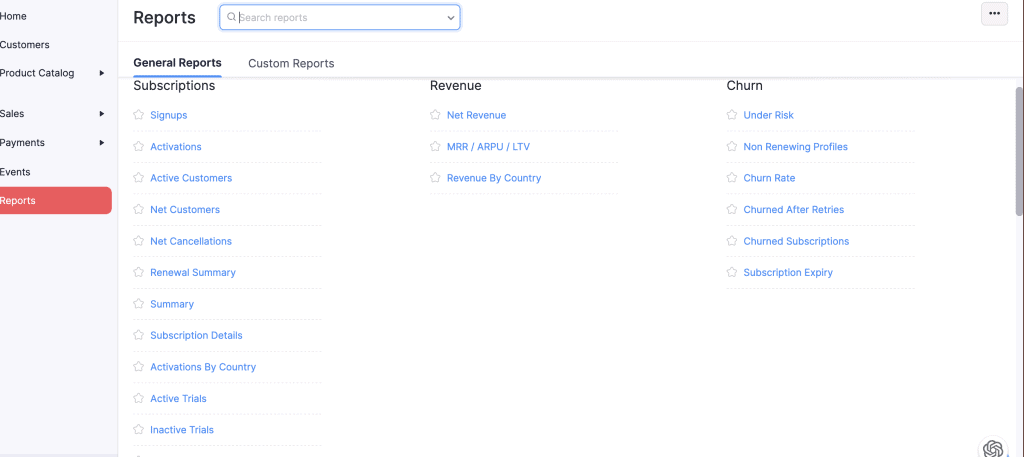The width and height of the screenshot is (1024, 457).
Task: Expand the Payments submenu arrow
Action: click(x=102, y=142)
